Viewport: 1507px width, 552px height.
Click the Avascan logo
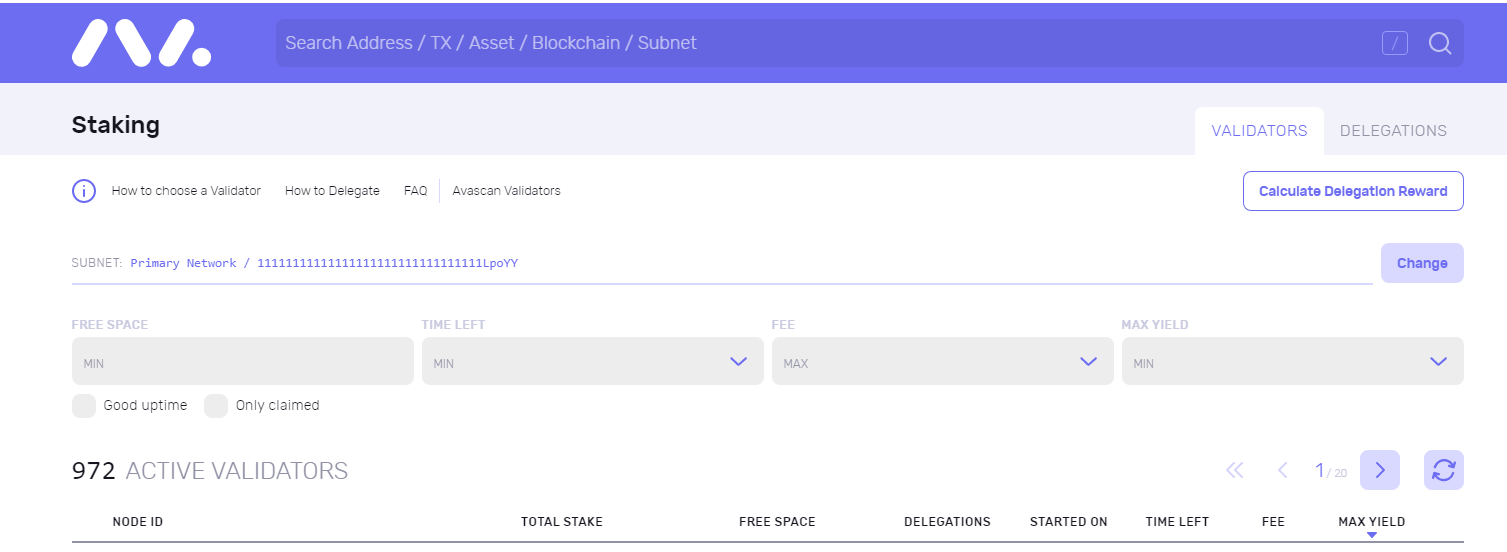pyautogui.click(x=141, y=44)
